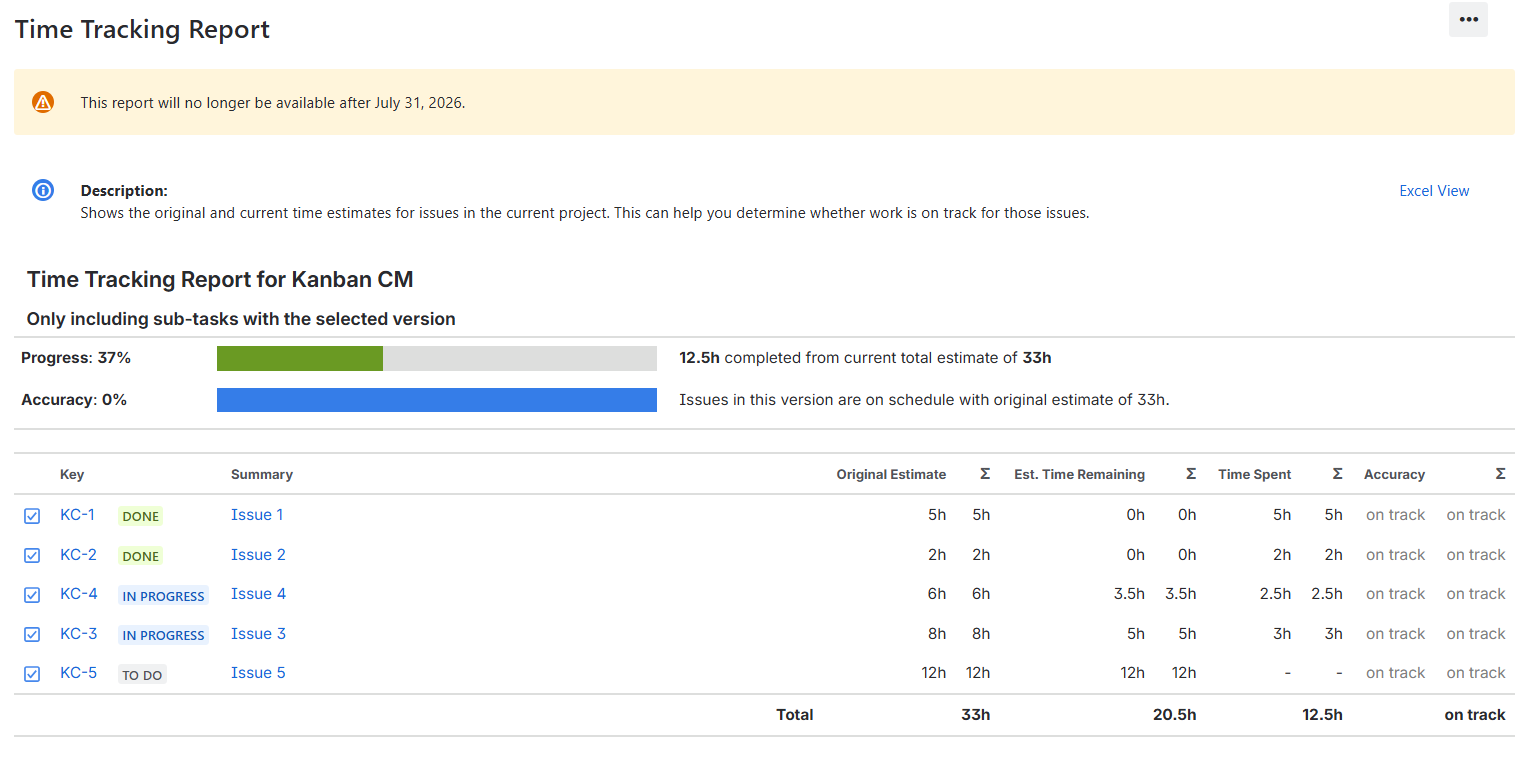Open the Issue 4 summary link

click(258, 593)
